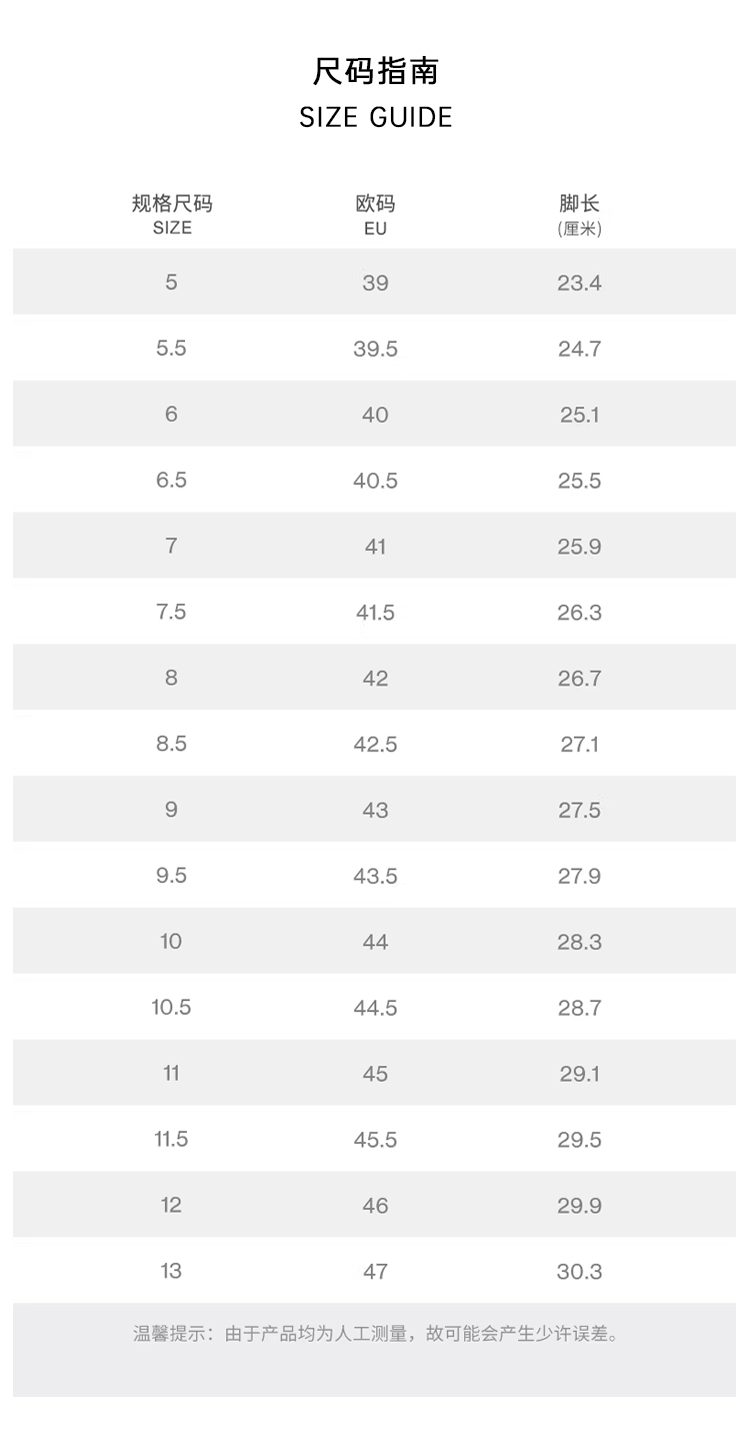Click EU size 44 cell
This screenshot has height=1439, width=750.
coord(375,942)
